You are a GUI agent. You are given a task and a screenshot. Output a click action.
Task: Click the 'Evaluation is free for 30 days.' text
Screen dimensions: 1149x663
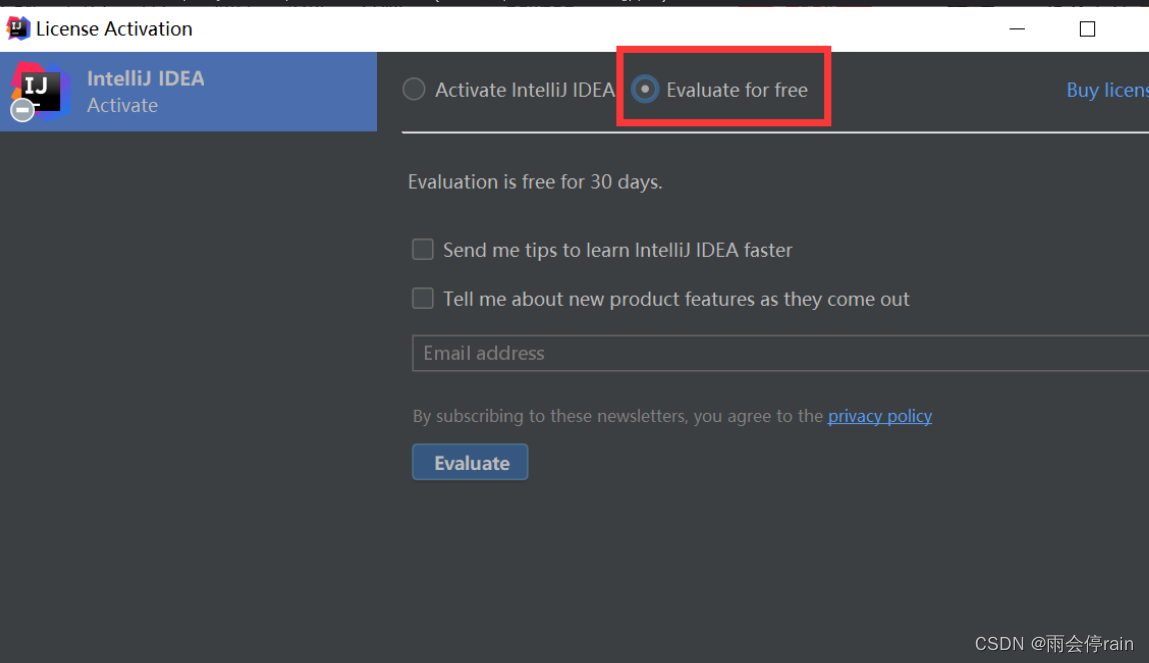[535, 182]
